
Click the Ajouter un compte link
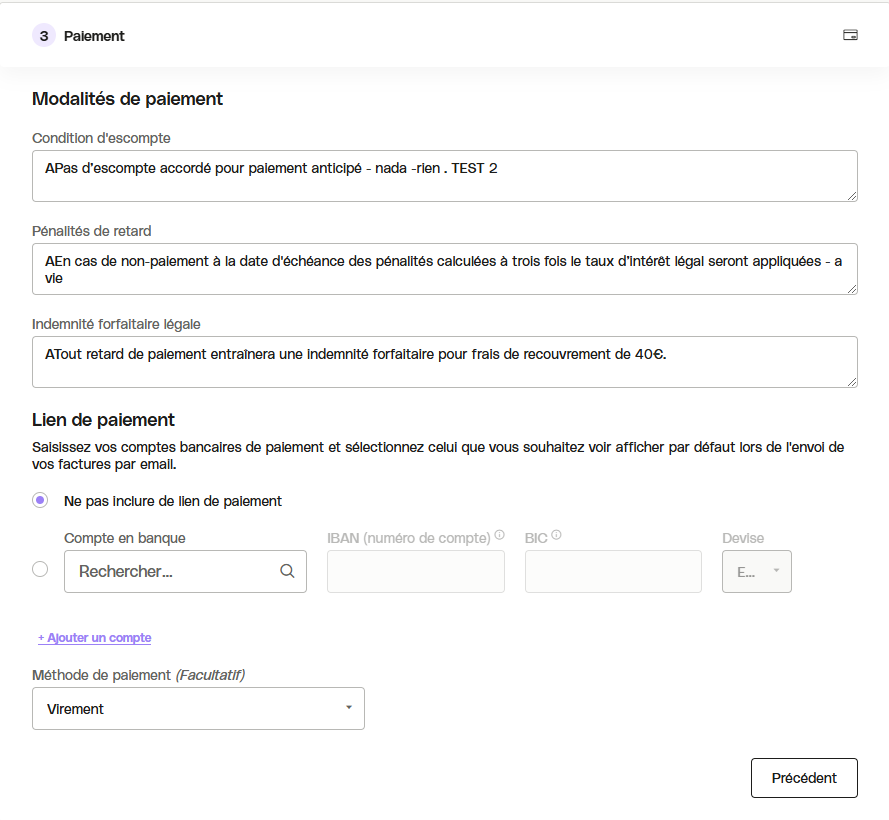click(95, 637)
